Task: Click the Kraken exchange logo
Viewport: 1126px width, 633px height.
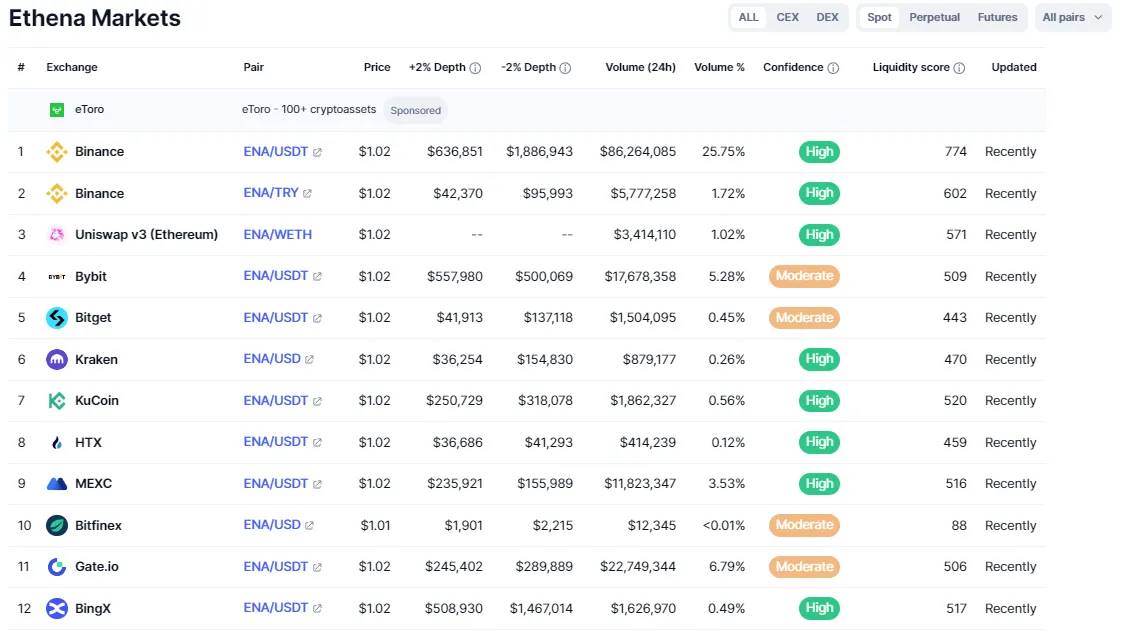Action: [57, 359]
